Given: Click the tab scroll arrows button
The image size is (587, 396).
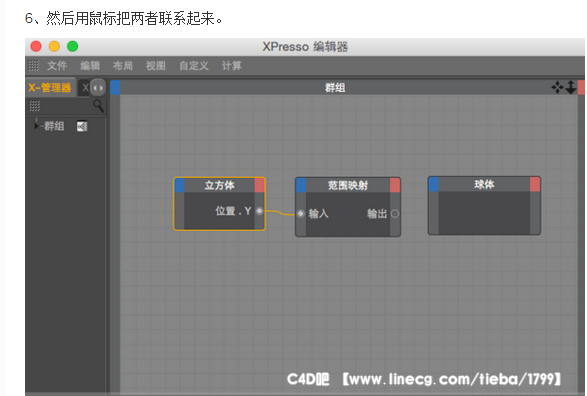Looking at the screenshot, I should [98, 88].
